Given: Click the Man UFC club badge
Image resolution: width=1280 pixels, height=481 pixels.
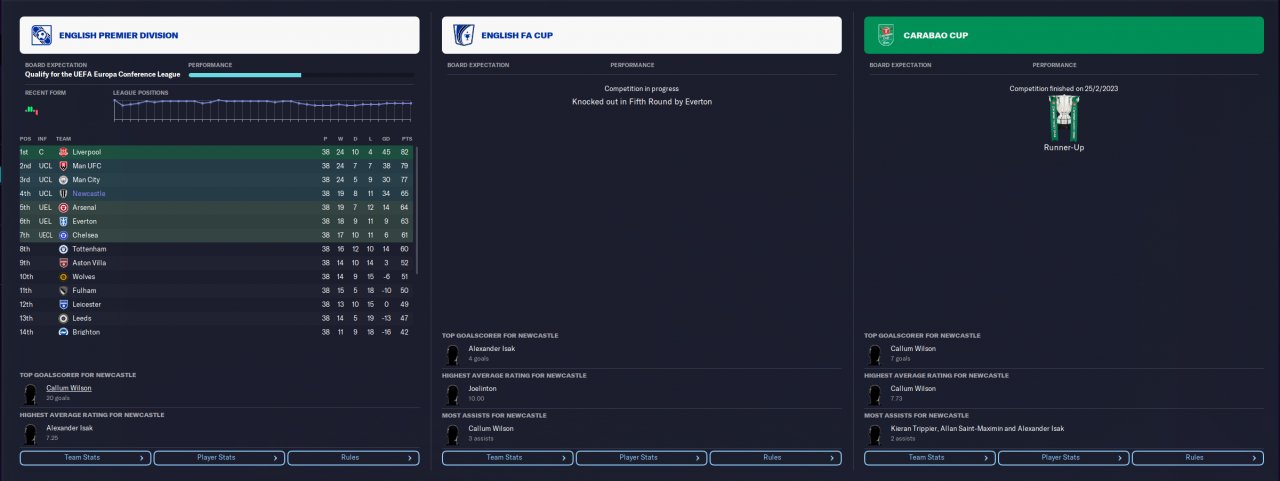Looking at the screenshot, I should pos(63,166).
